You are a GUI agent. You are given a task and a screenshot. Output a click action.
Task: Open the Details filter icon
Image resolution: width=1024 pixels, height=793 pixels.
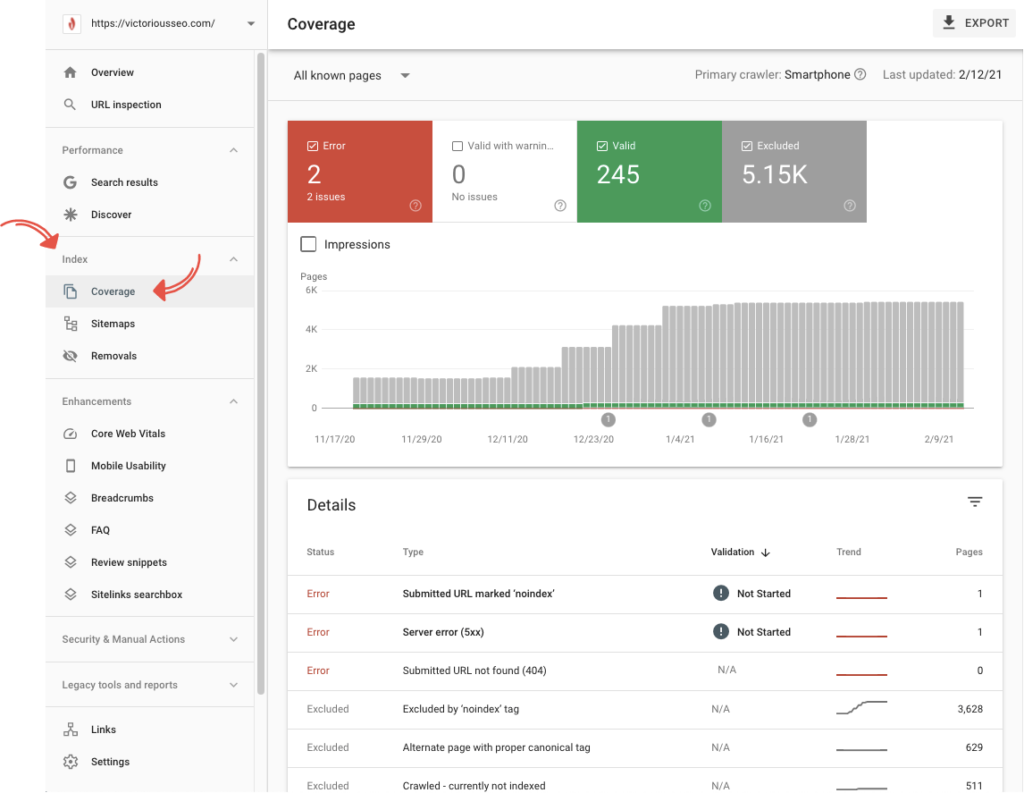click(975, 502)
